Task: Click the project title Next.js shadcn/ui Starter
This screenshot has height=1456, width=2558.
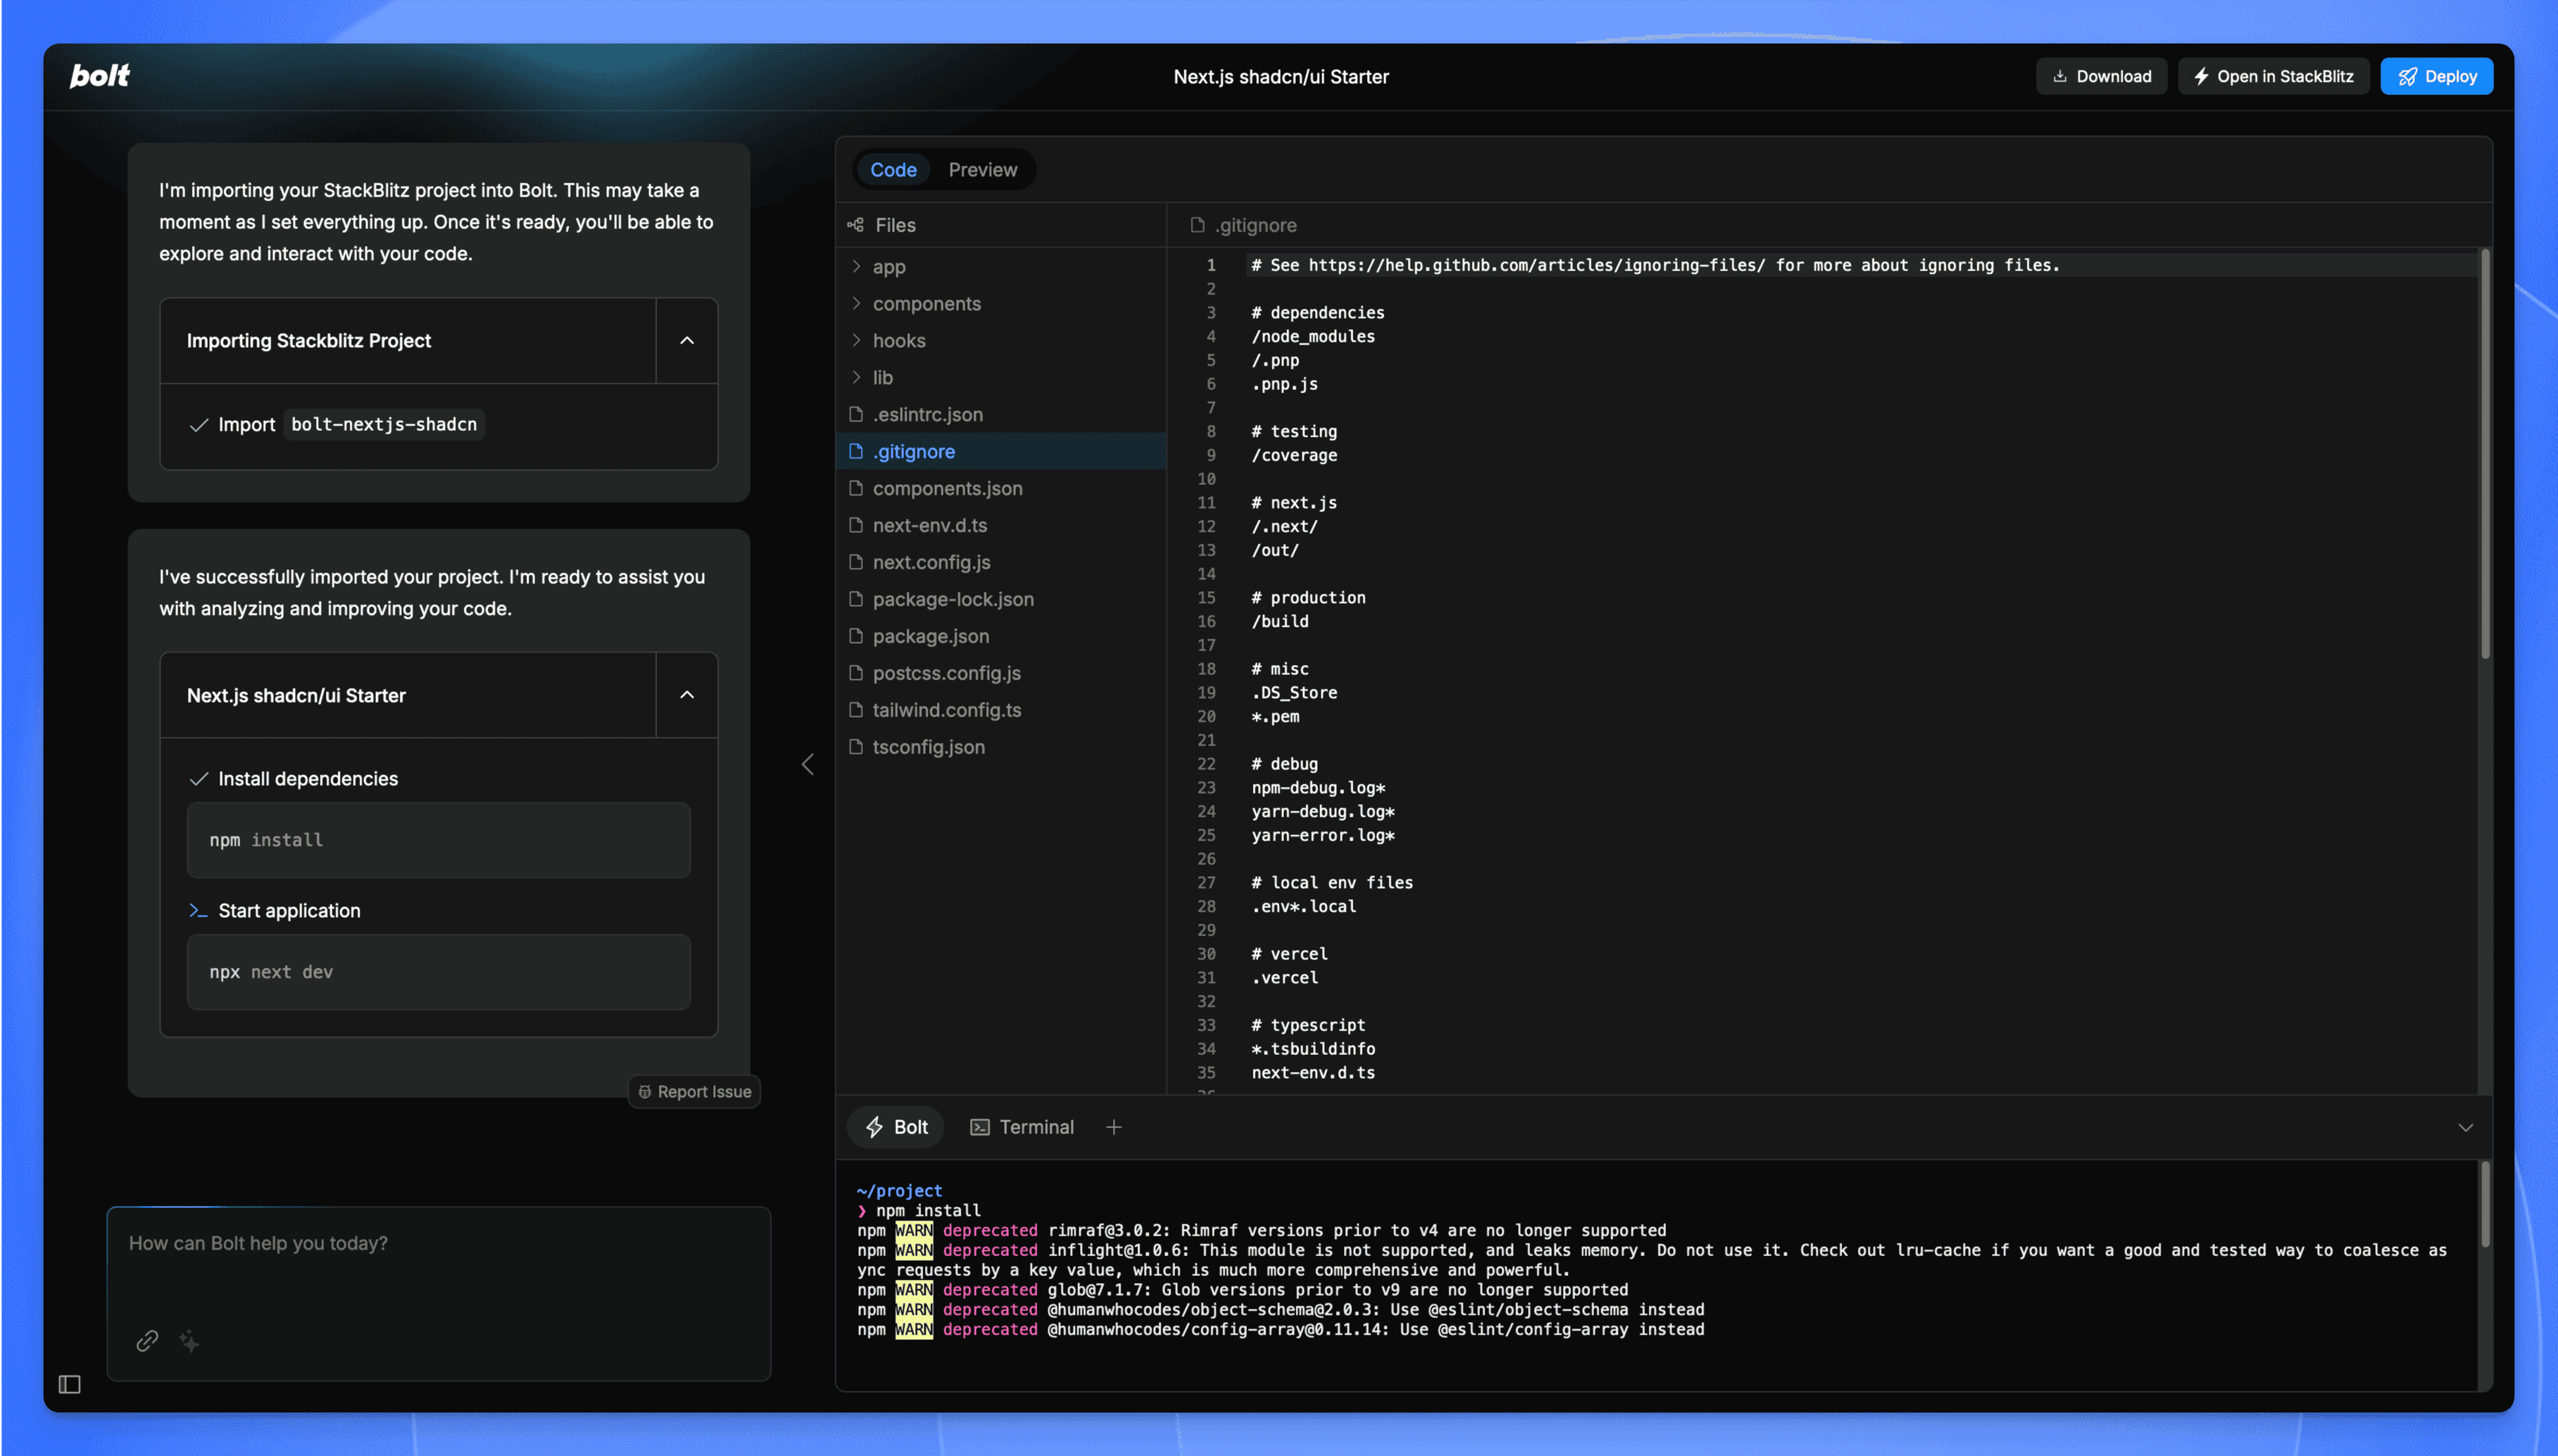Action: pos(1281,77)
